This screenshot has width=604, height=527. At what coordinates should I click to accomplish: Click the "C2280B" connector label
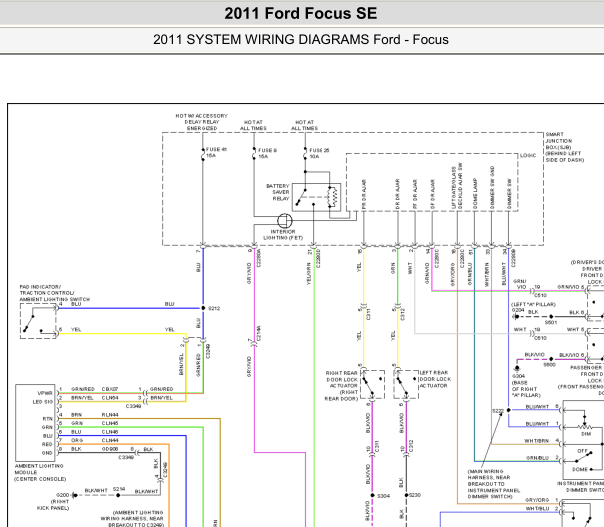click(x=513, y=258)
